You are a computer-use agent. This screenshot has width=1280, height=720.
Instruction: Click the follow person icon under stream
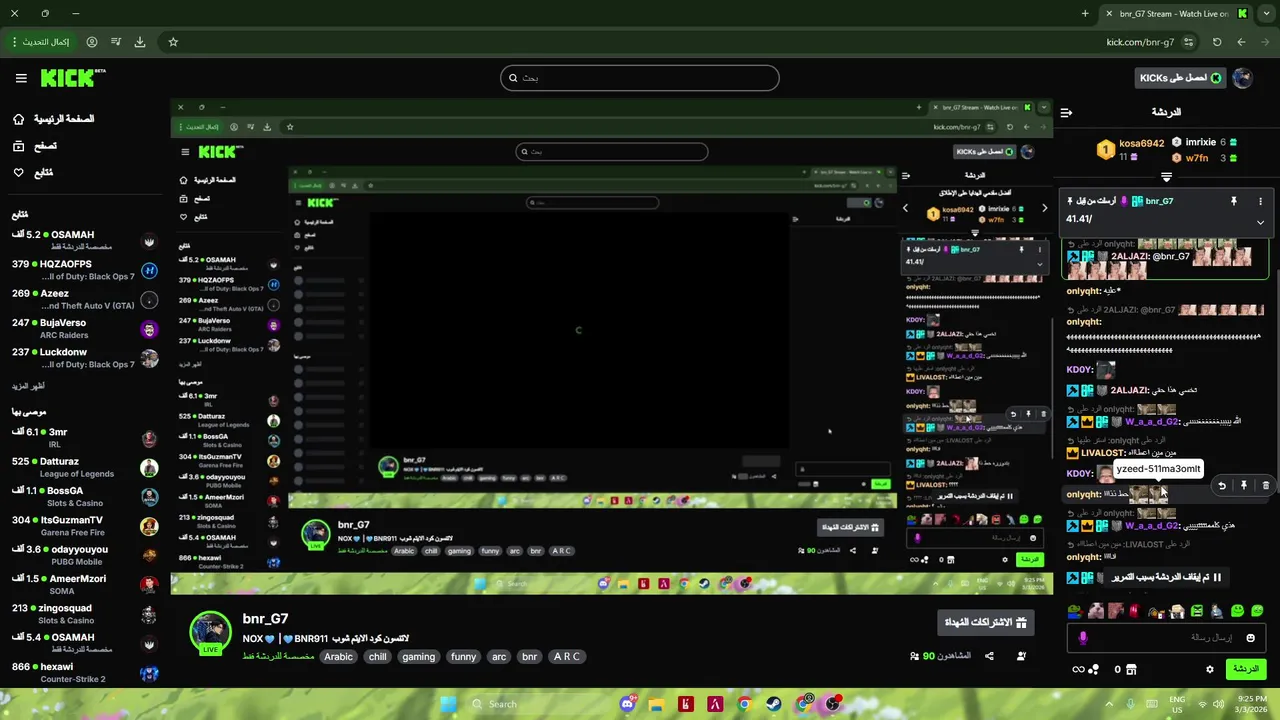pyautogui.click(x=1021, y=656)
